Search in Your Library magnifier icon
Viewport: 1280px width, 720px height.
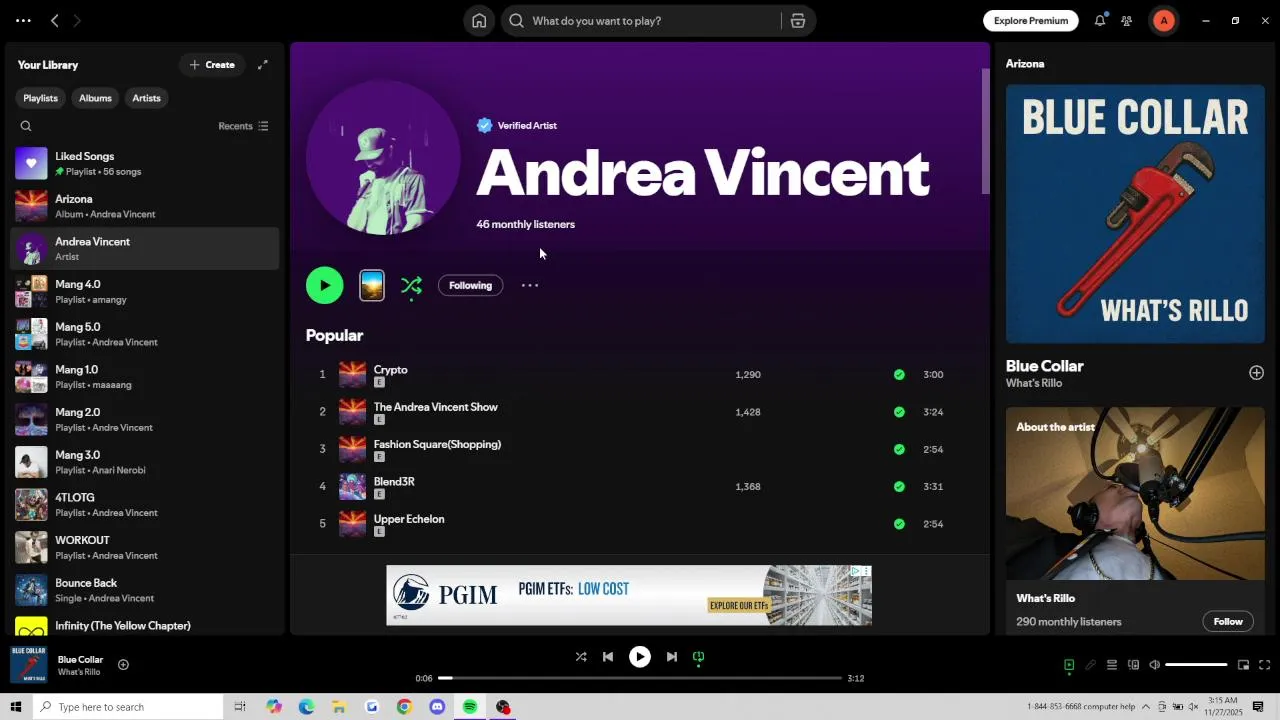pyautogui.click(x=26, y=126)
